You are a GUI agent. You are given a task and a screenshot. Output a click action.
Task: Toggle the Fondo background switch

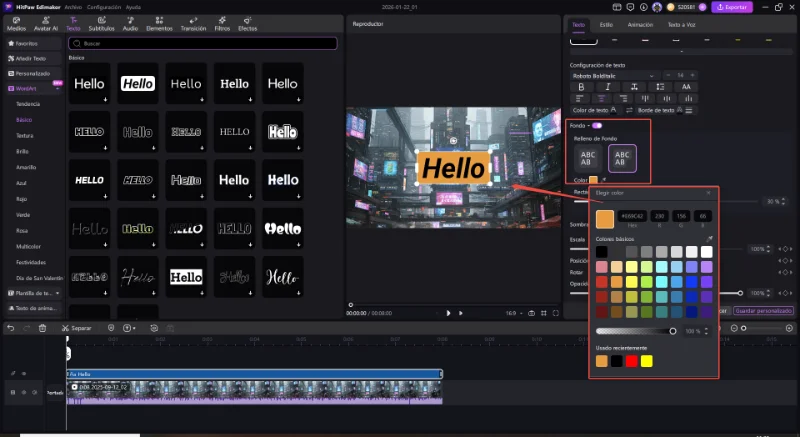pos(597,125)
